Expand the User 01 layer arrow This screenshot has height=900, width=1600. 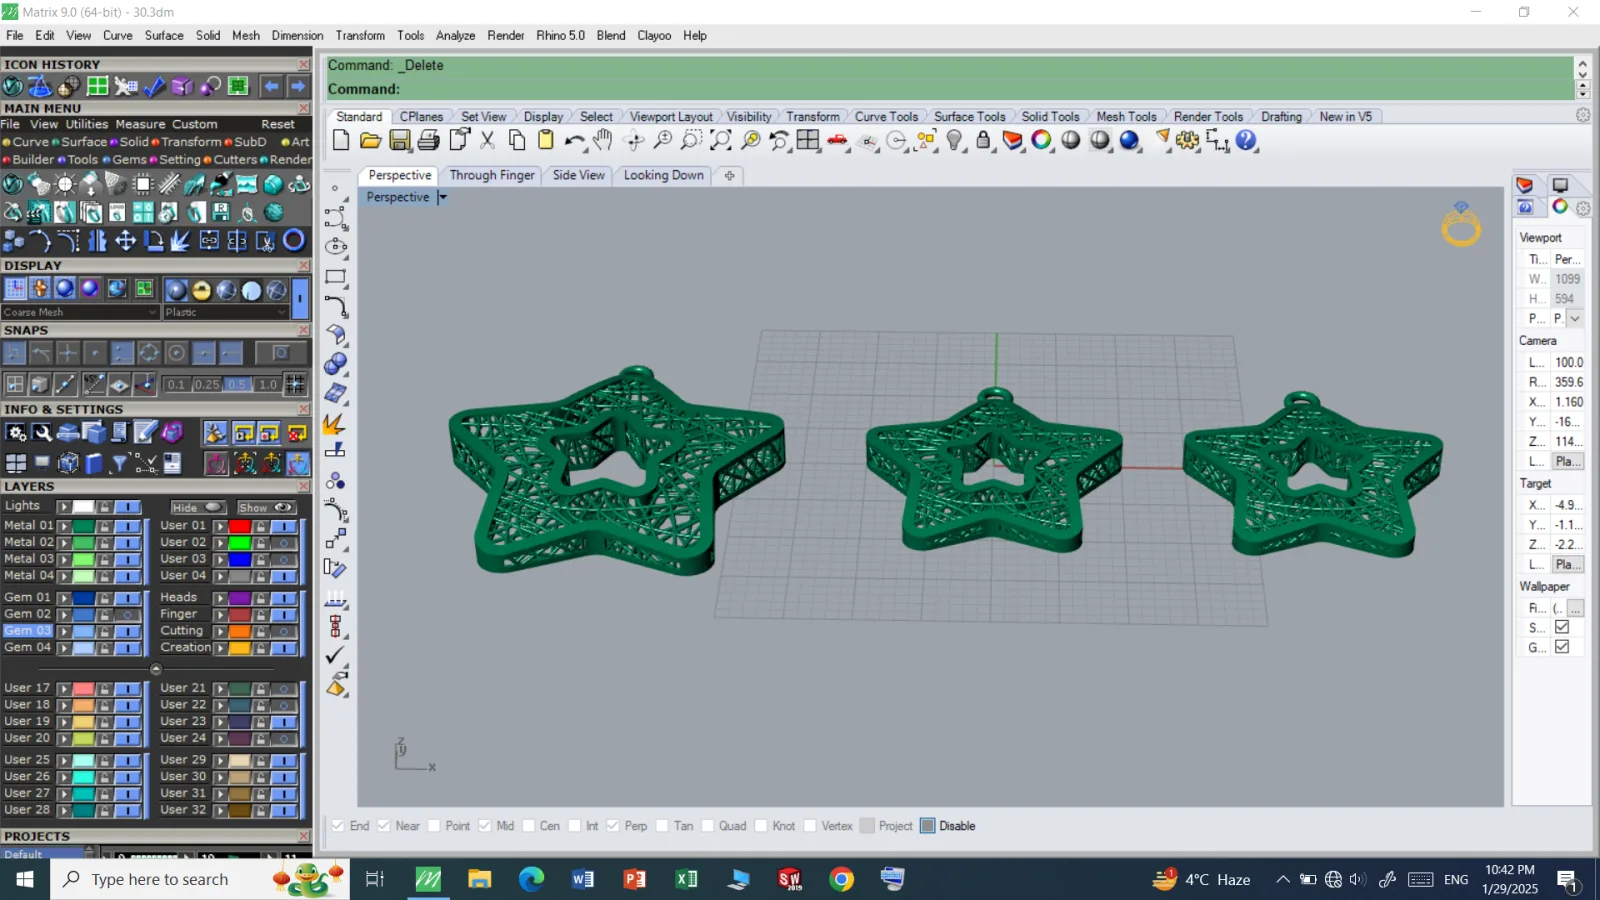221,526
